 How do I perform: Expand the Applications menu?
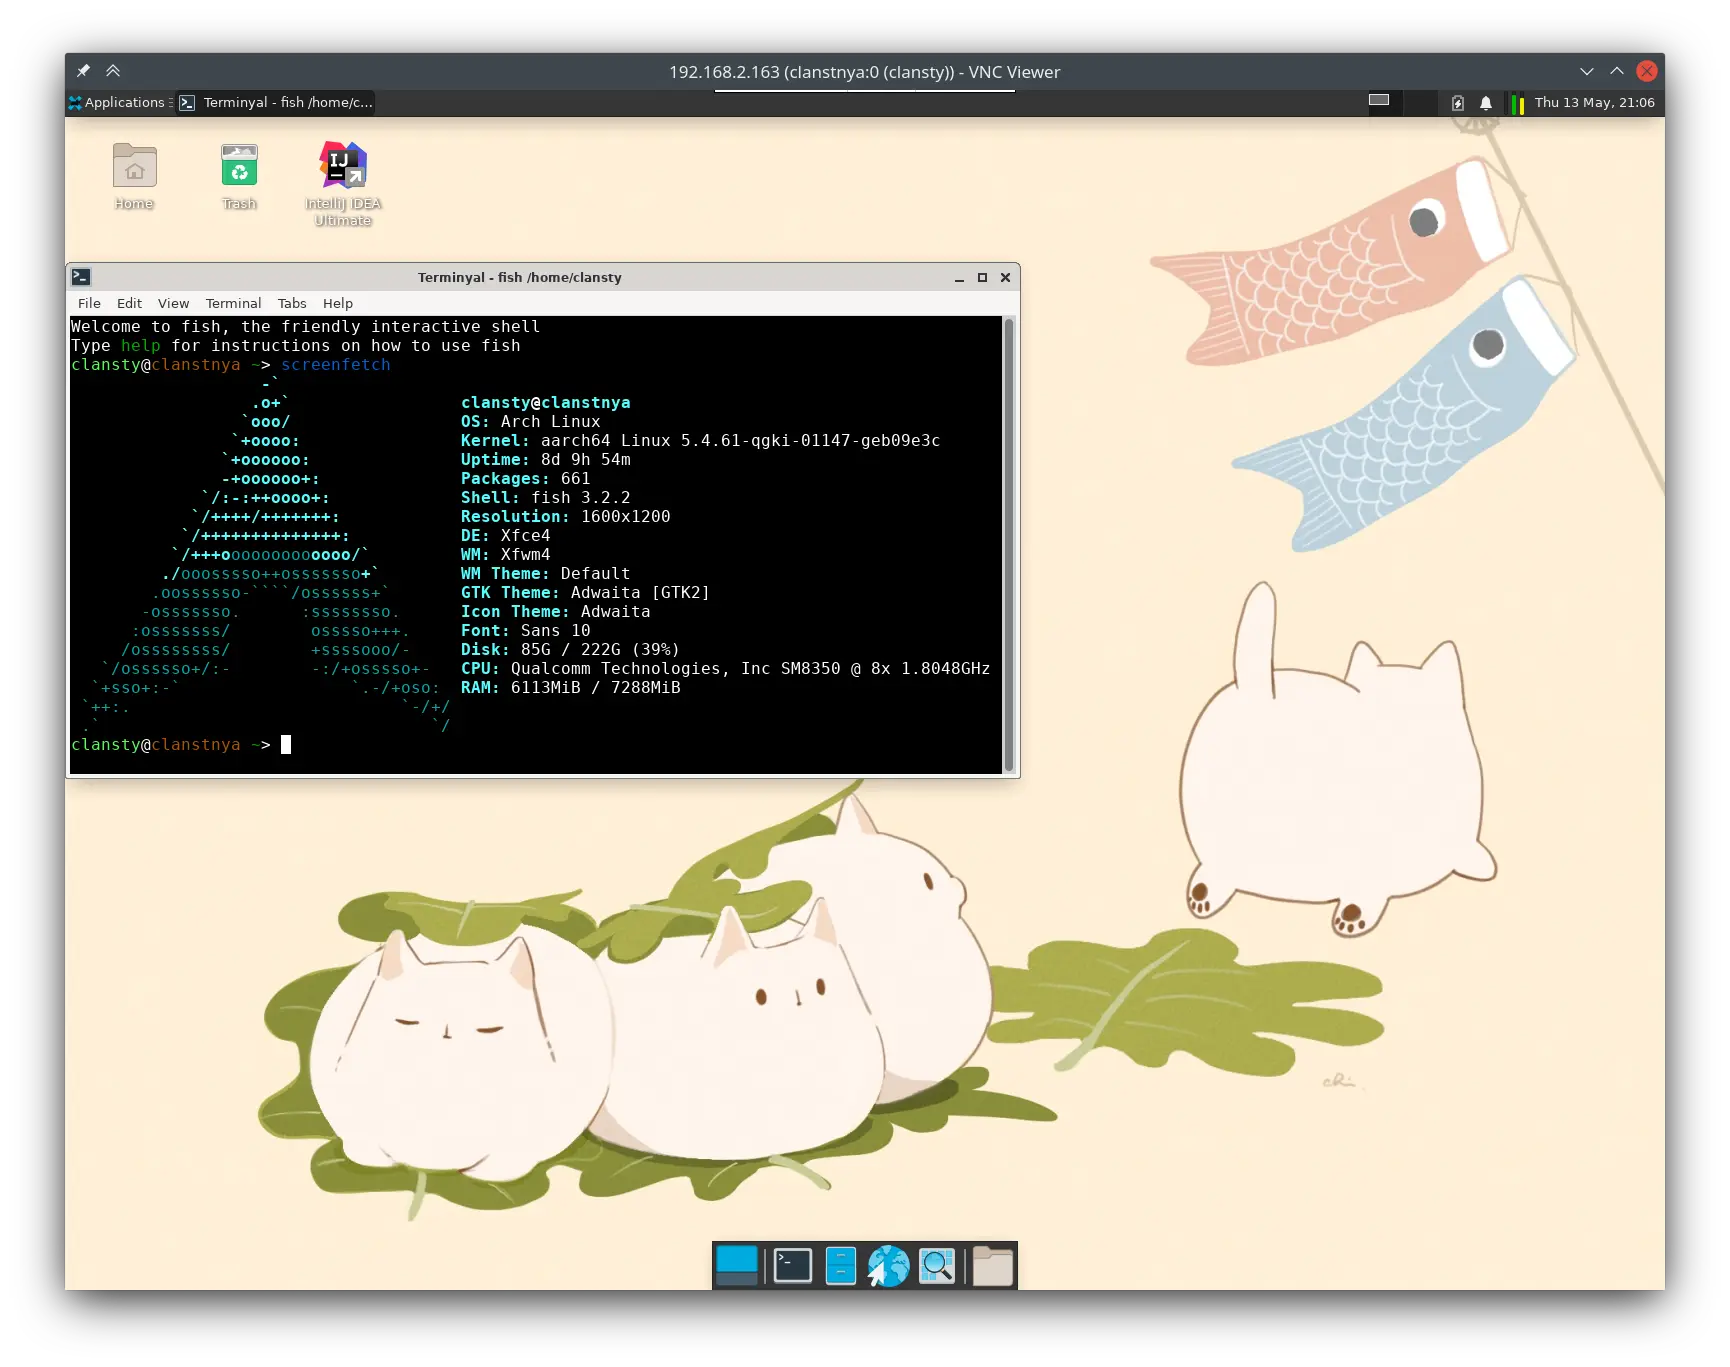pos(118,102)
